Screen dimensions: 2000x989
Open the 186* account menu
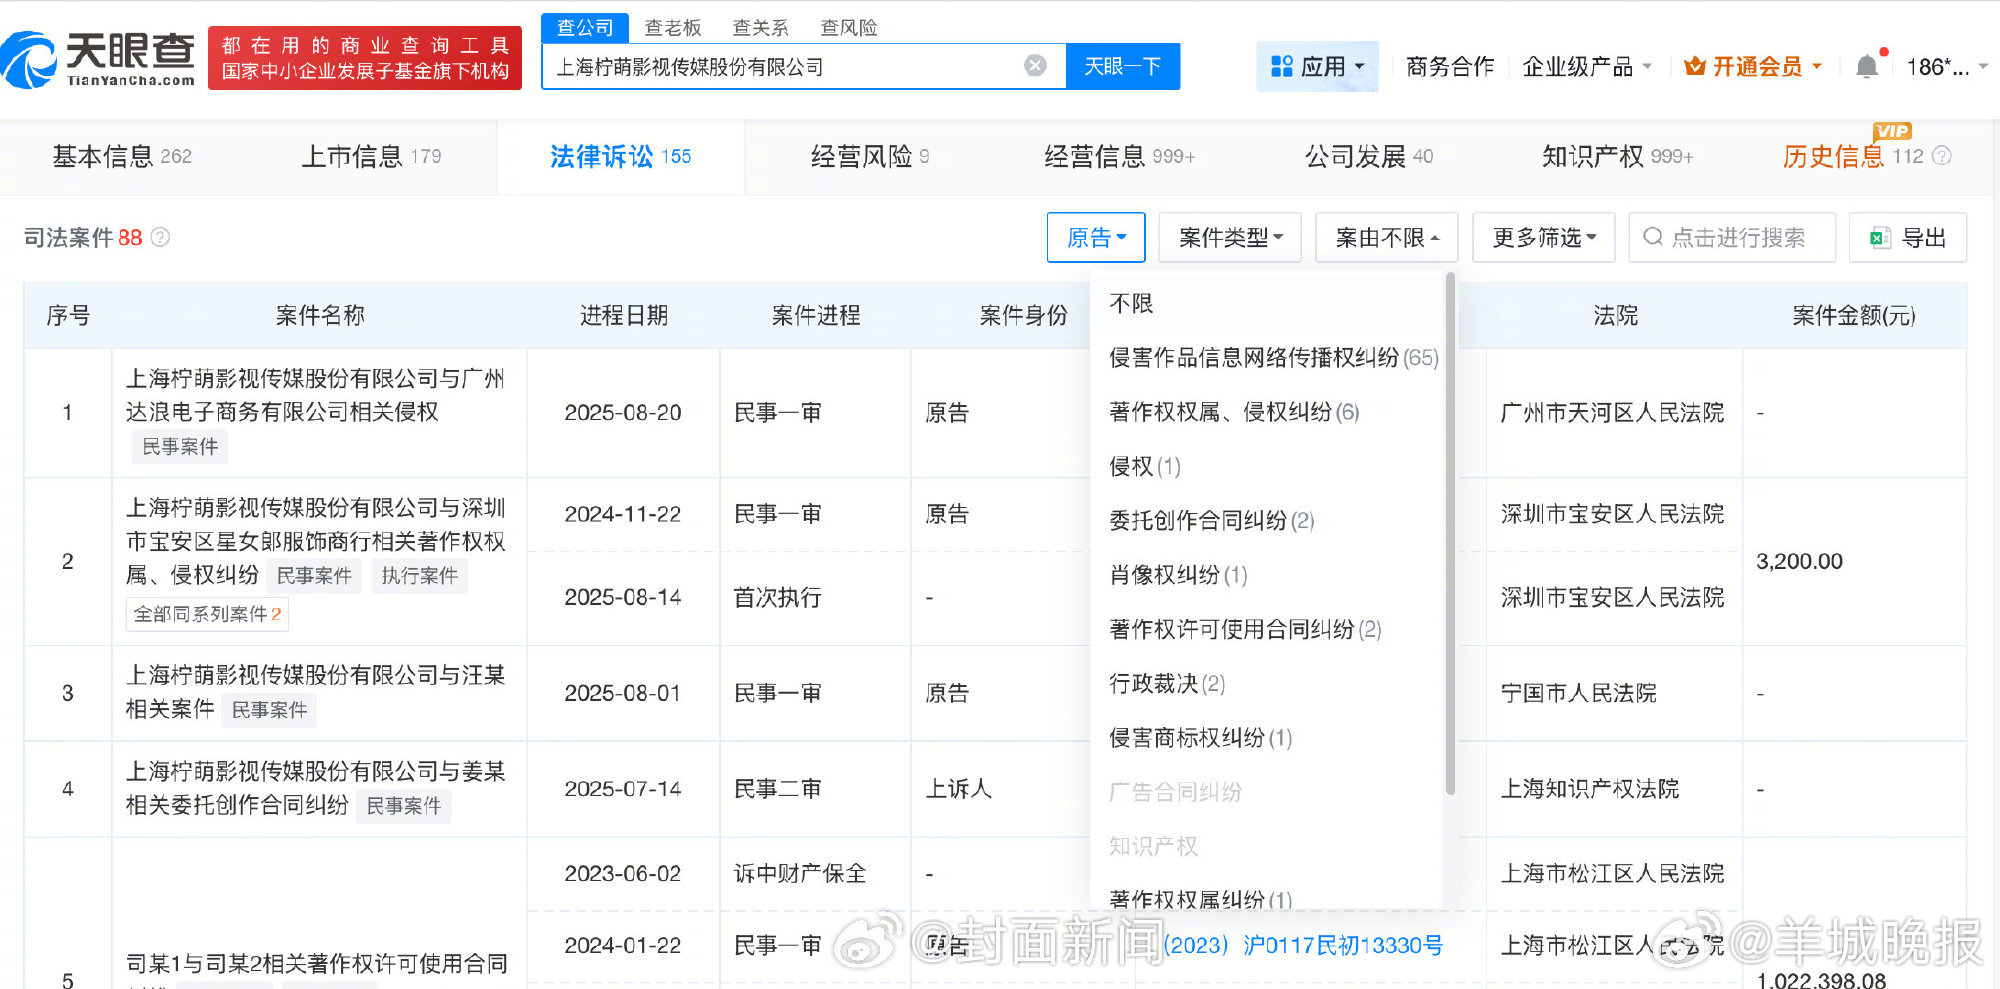coord(1946,67)
